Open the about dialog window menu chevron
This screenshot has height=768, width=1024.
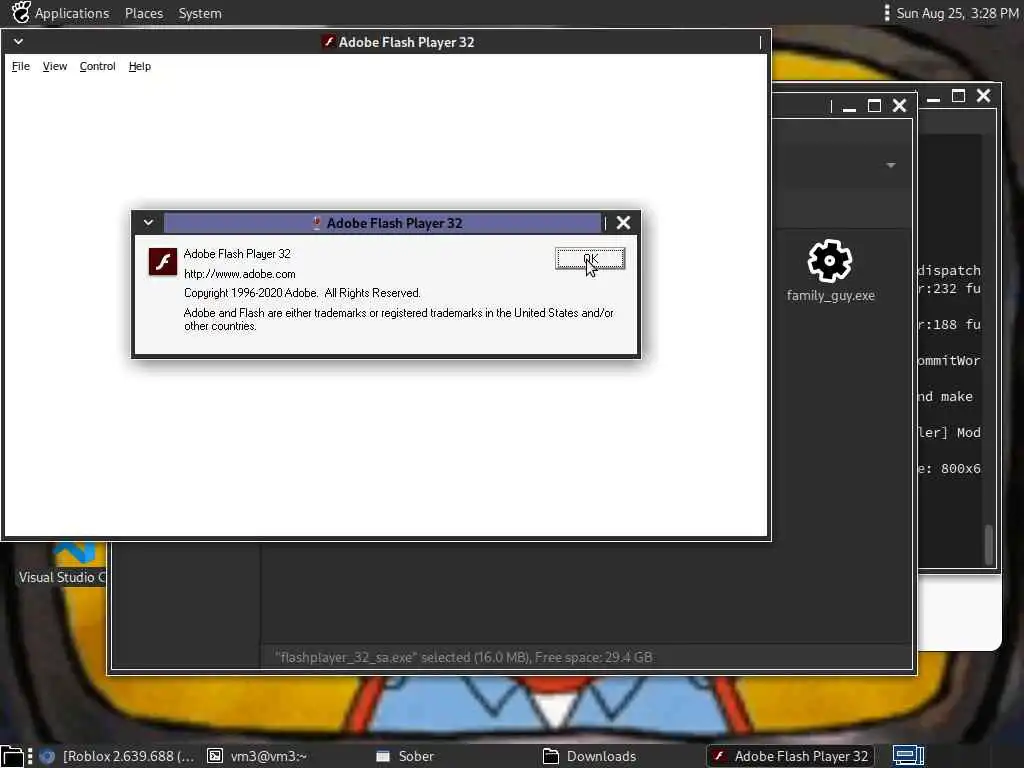click(x=148, y=223)
